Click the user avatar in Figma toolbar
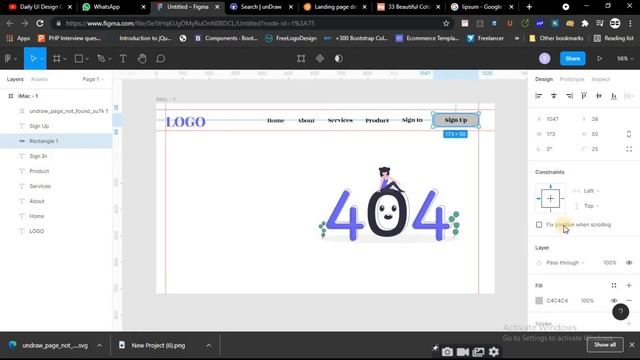This screenshot has height=360, width=640. click(x=544, y=59)
